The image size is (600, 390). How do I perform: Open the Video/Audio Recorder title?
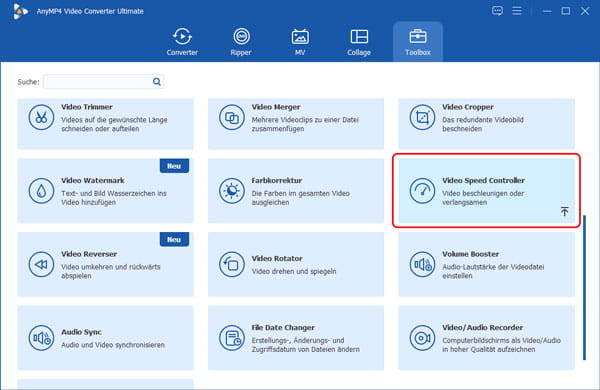click(482, 327)
